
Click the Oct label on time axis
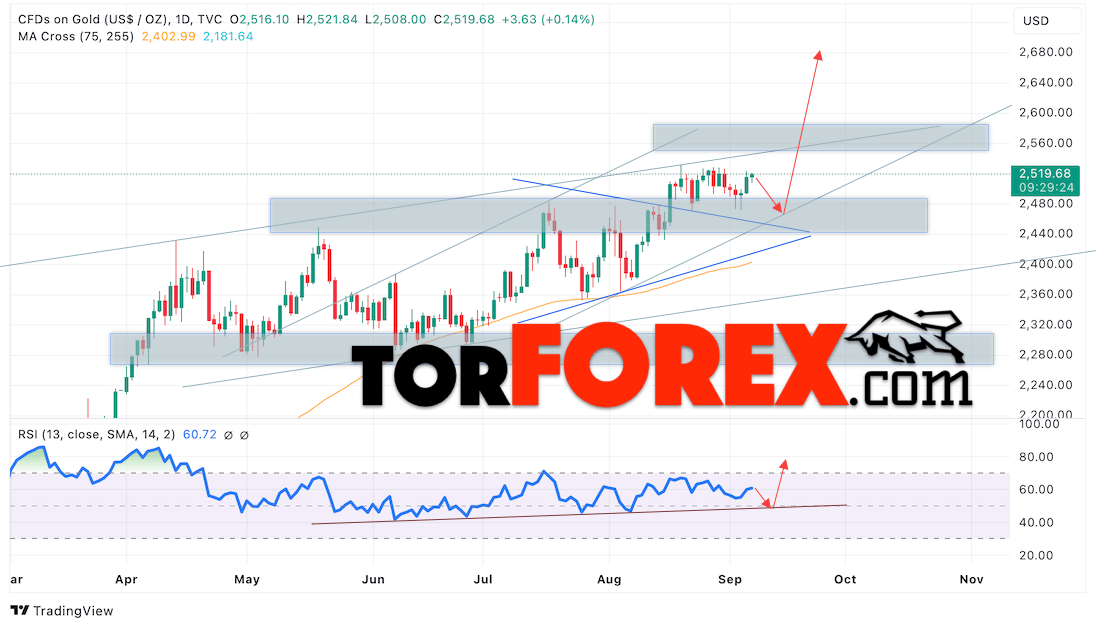coord(846,580)
